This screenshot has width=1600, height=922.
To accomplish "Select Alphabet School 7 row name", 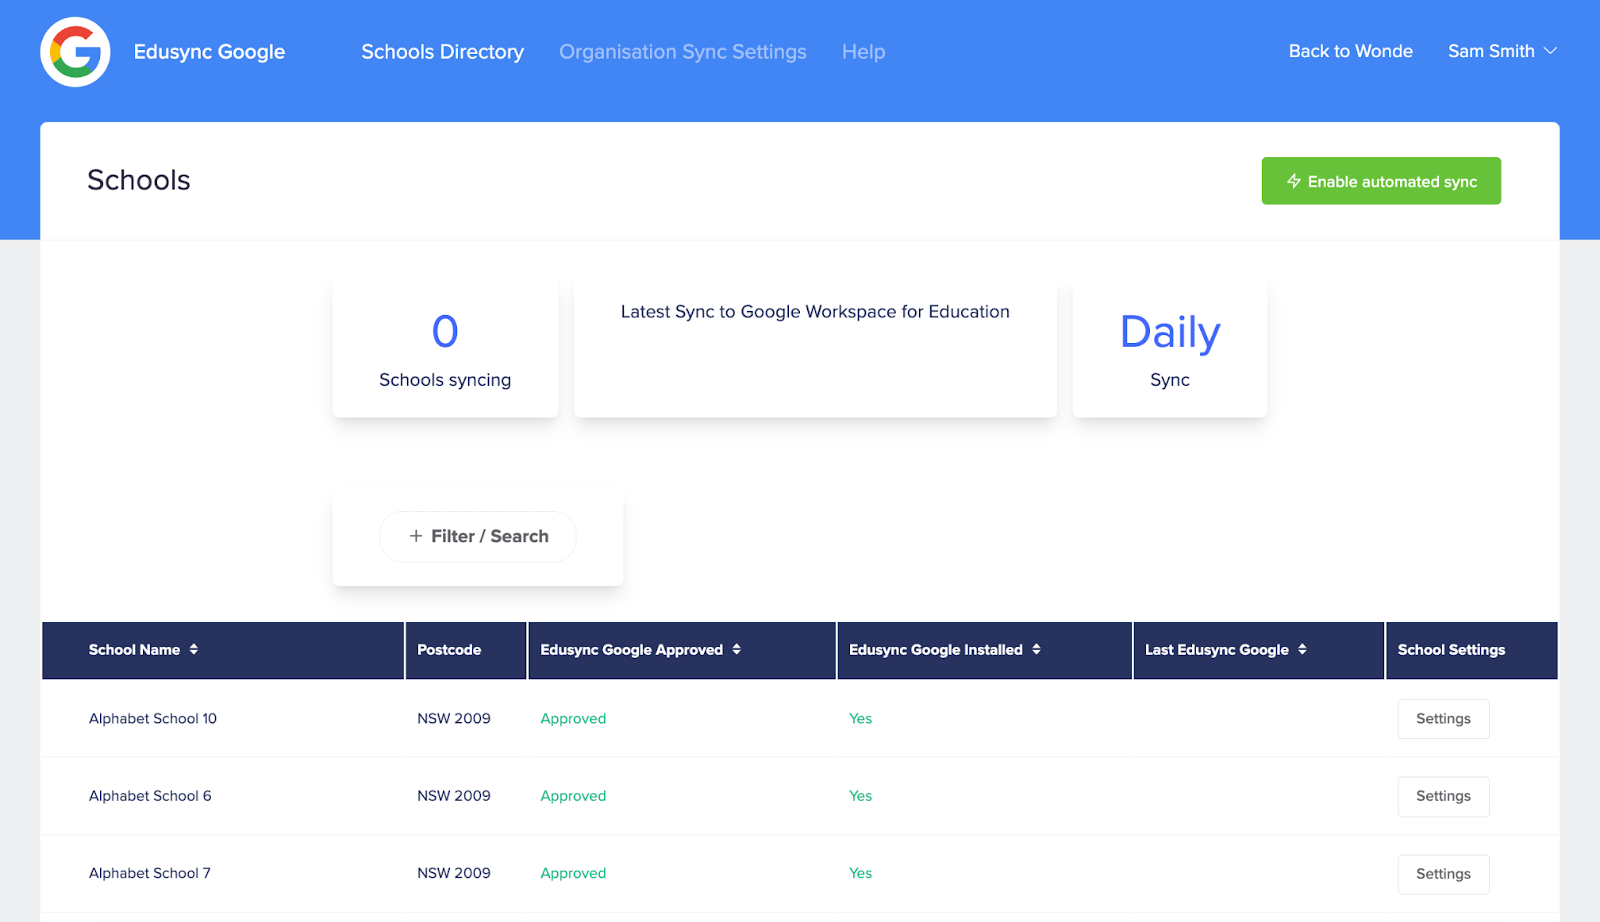I will tap(150, 873).
